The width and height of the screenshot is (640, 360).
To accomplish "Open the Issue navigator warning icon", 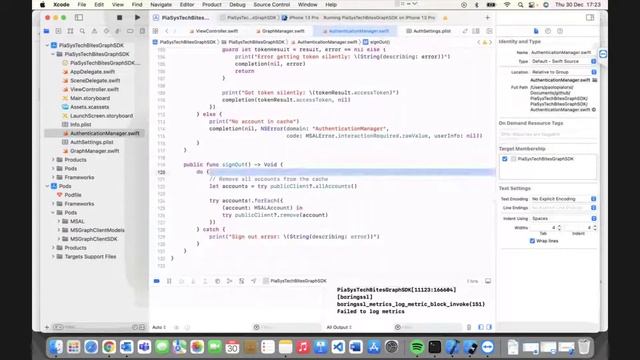I will tap(94, 31).
